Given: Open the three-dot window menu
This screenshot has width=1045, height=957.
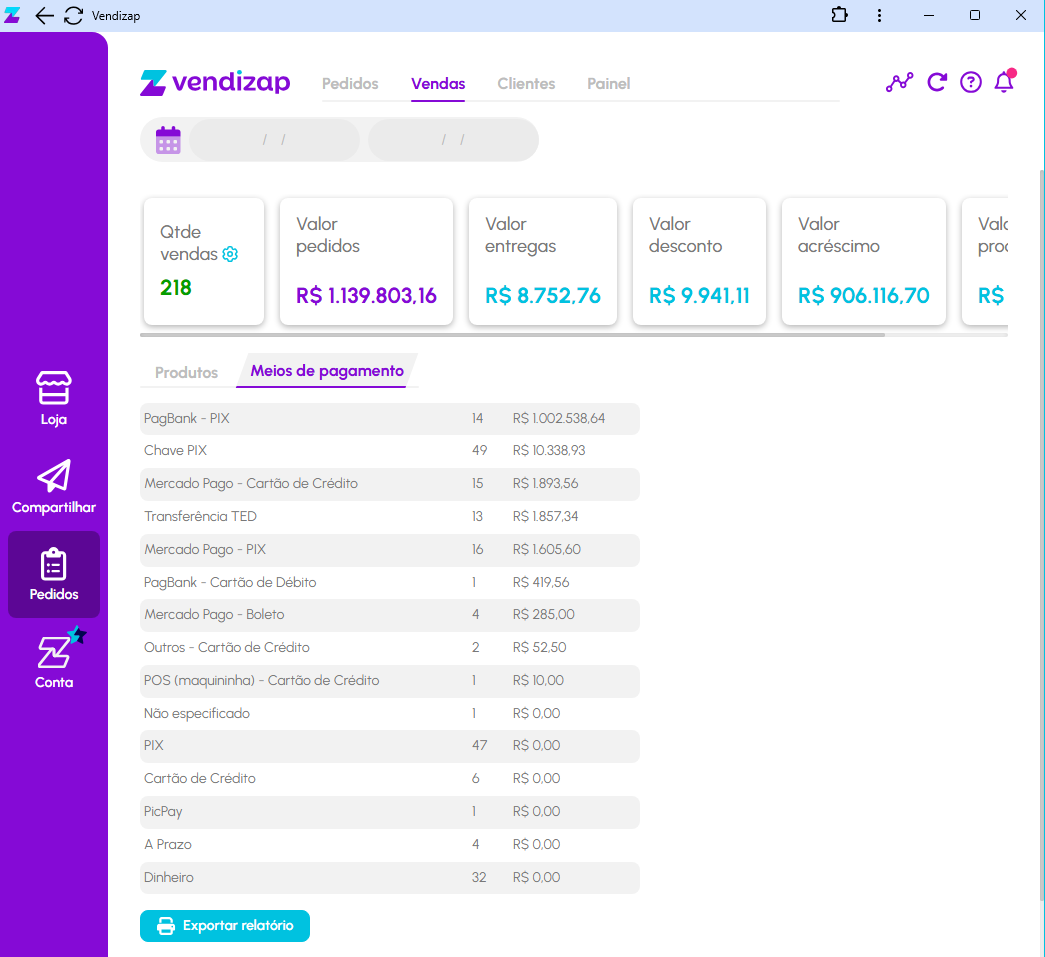Looking at the screenshot, I should point(879,15).
